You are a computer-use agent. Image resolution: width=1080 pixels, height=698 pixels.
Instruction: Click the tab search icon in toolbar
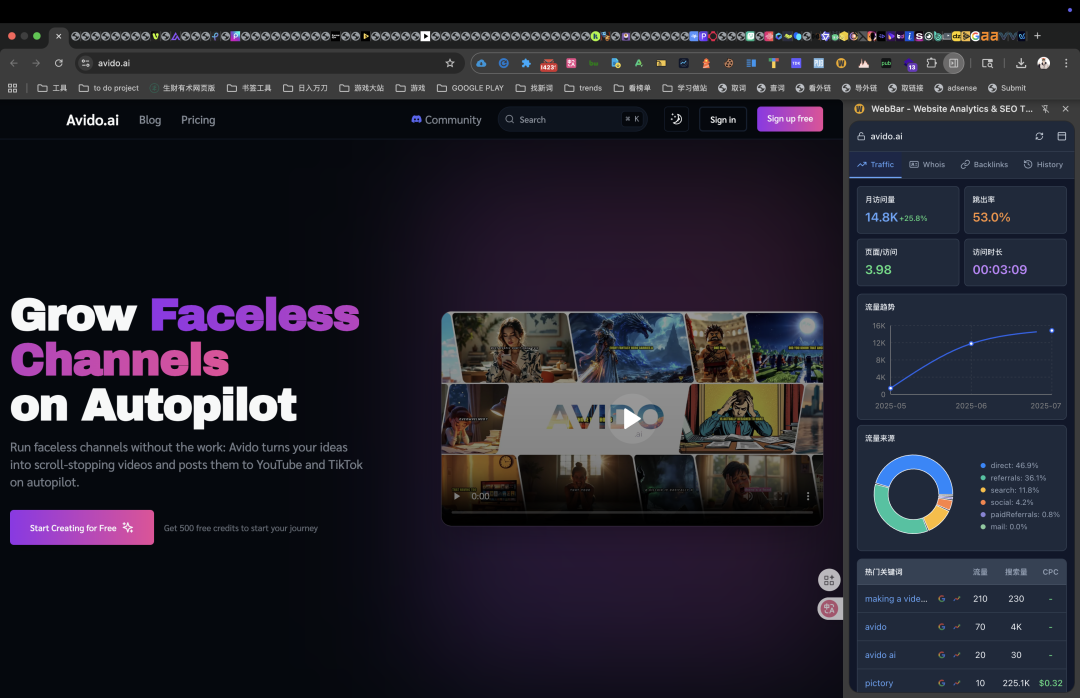click(x=987, y=63)
